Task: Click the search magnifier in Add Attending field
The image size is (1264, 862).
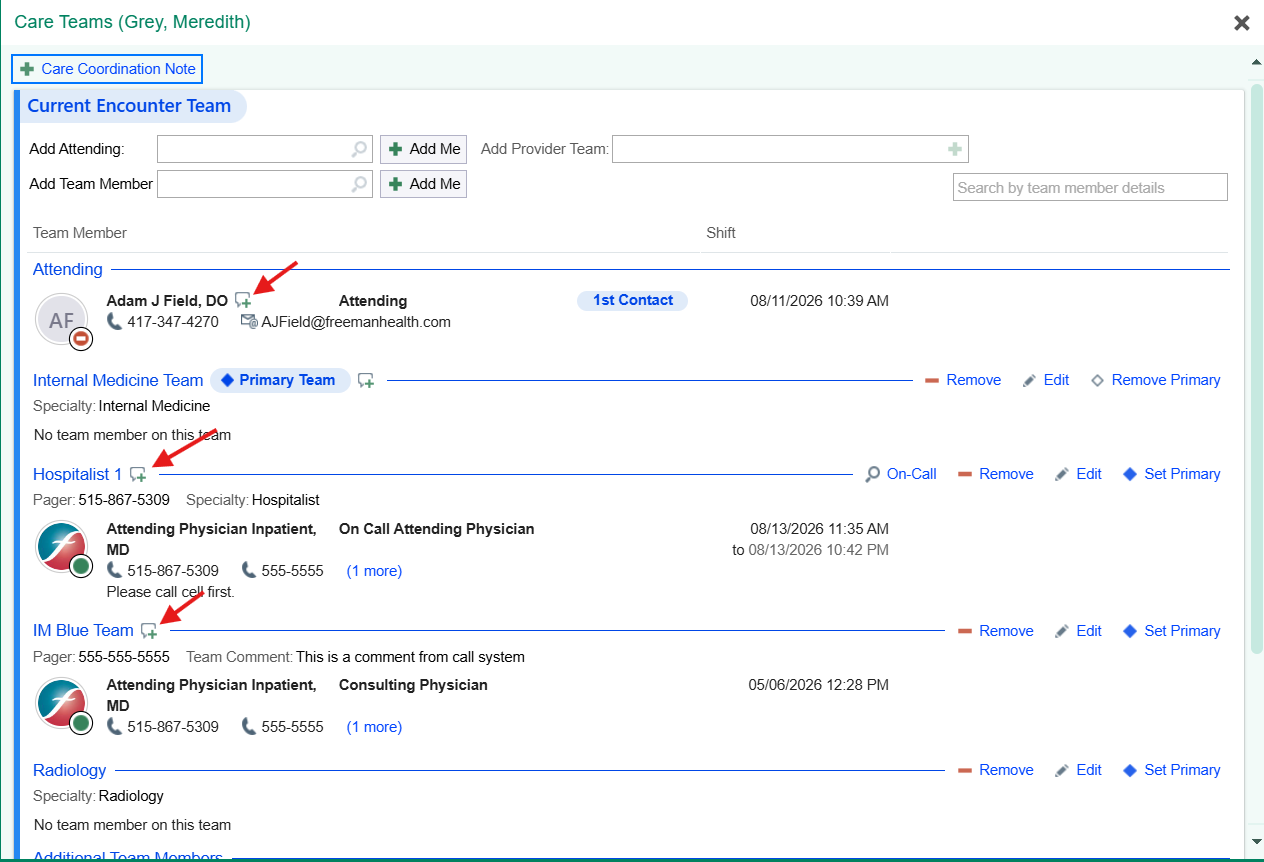Action: coord(359,149)
